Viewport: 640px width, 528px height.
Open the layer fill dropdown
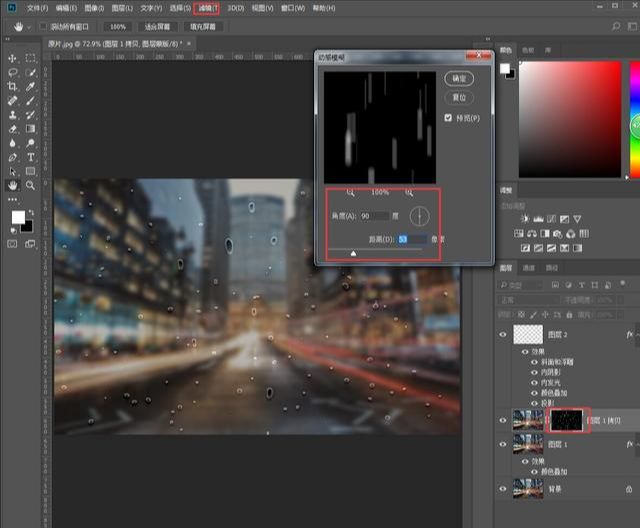621,315
